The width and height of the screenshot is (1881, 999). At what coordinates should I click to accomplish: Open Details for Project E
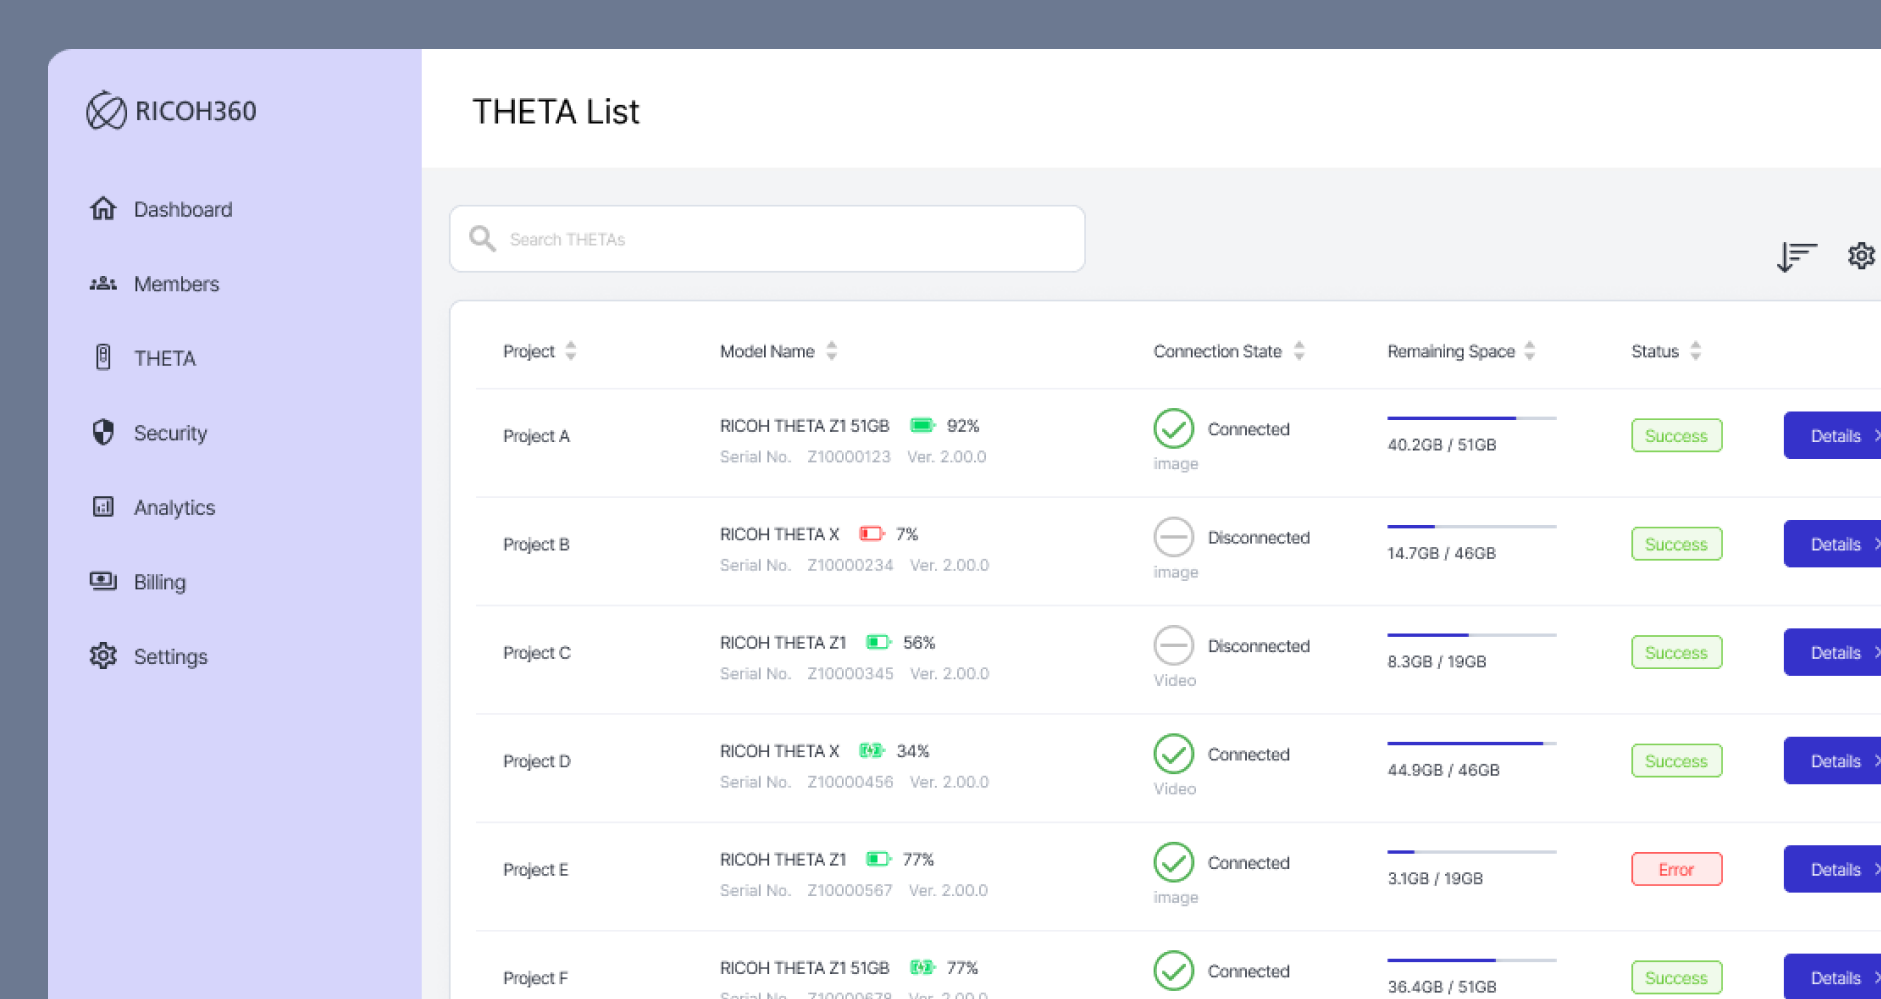point(1832,869)
